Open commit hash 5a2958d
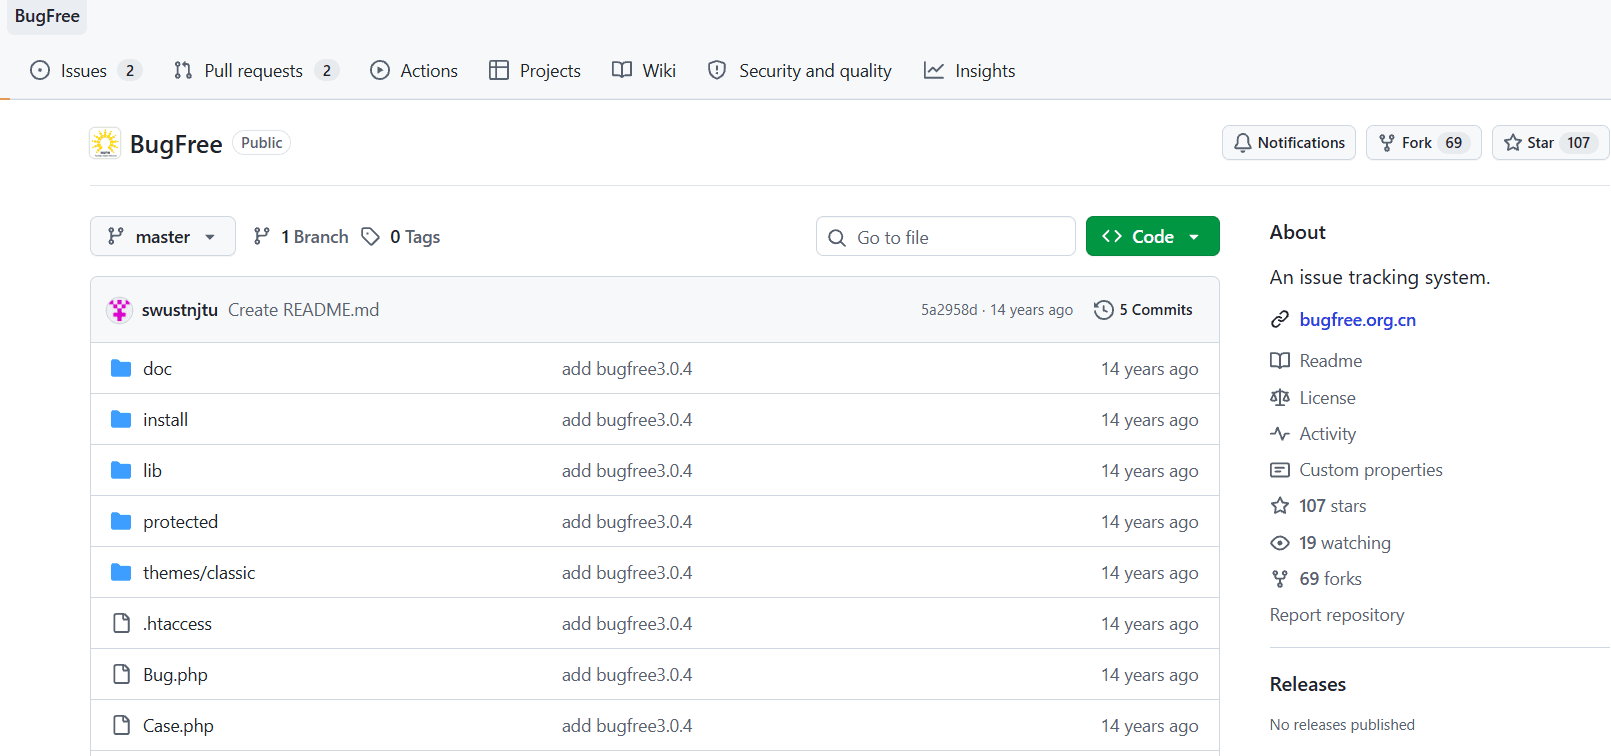The image size is (1611, 756). pyautogui.click(x=949, y=310)
